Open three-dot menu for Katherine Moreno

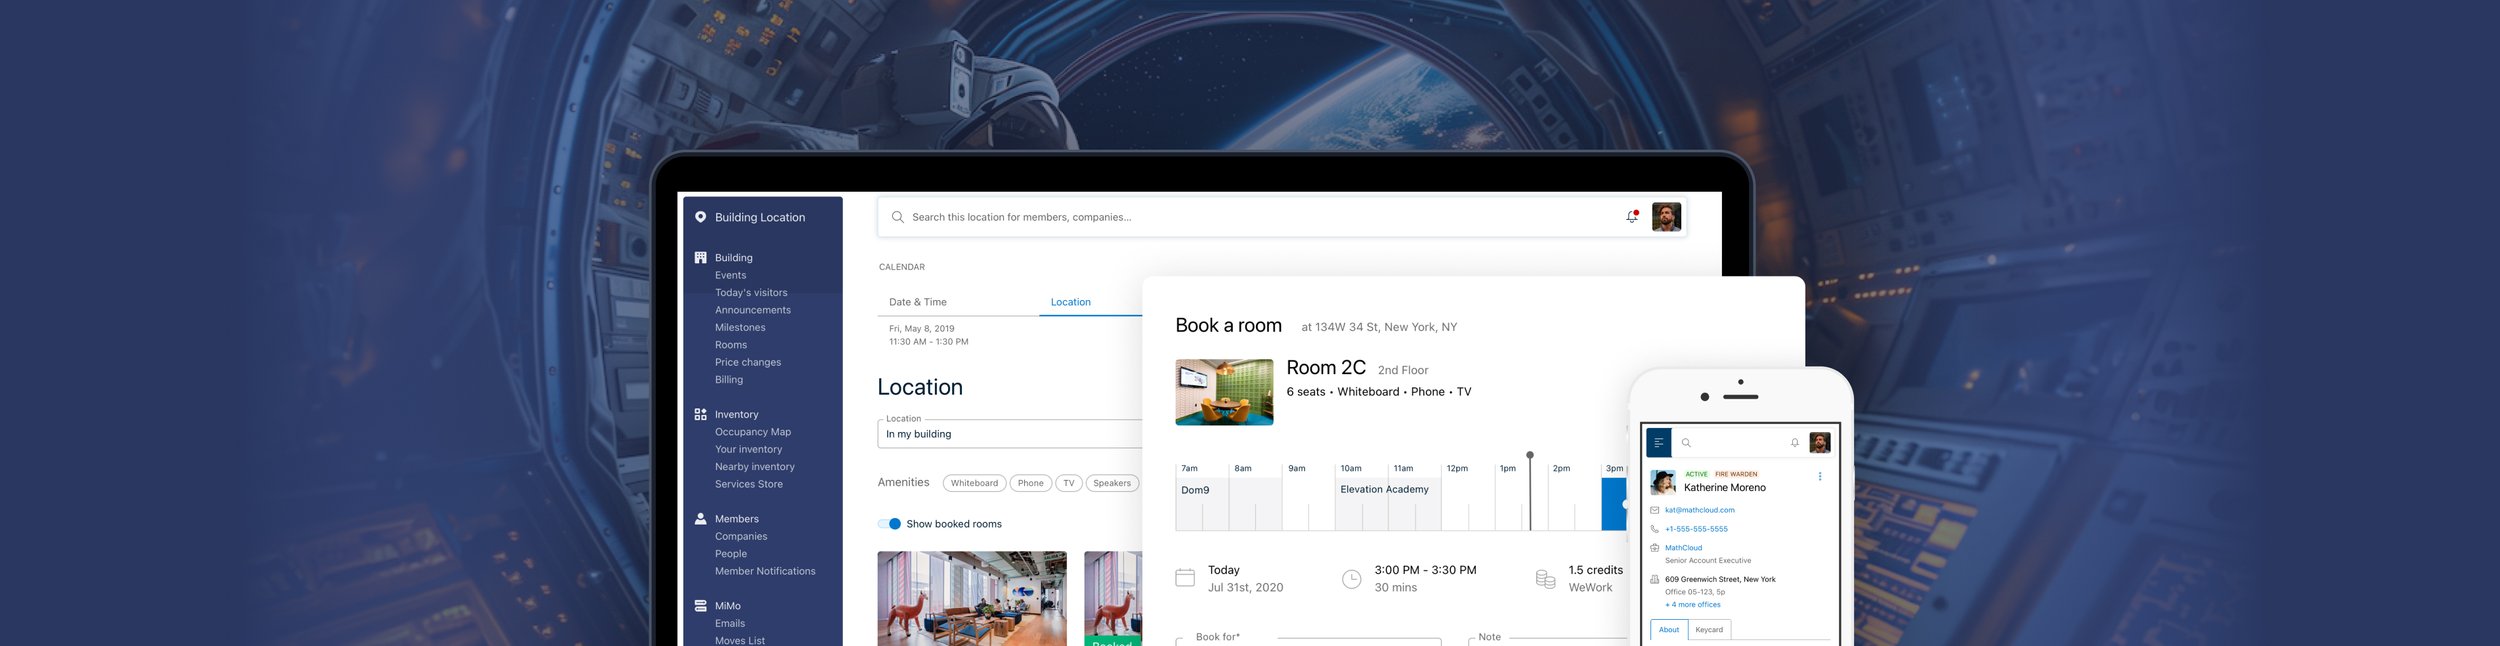pyautogui.click(x=1820, y=477)
